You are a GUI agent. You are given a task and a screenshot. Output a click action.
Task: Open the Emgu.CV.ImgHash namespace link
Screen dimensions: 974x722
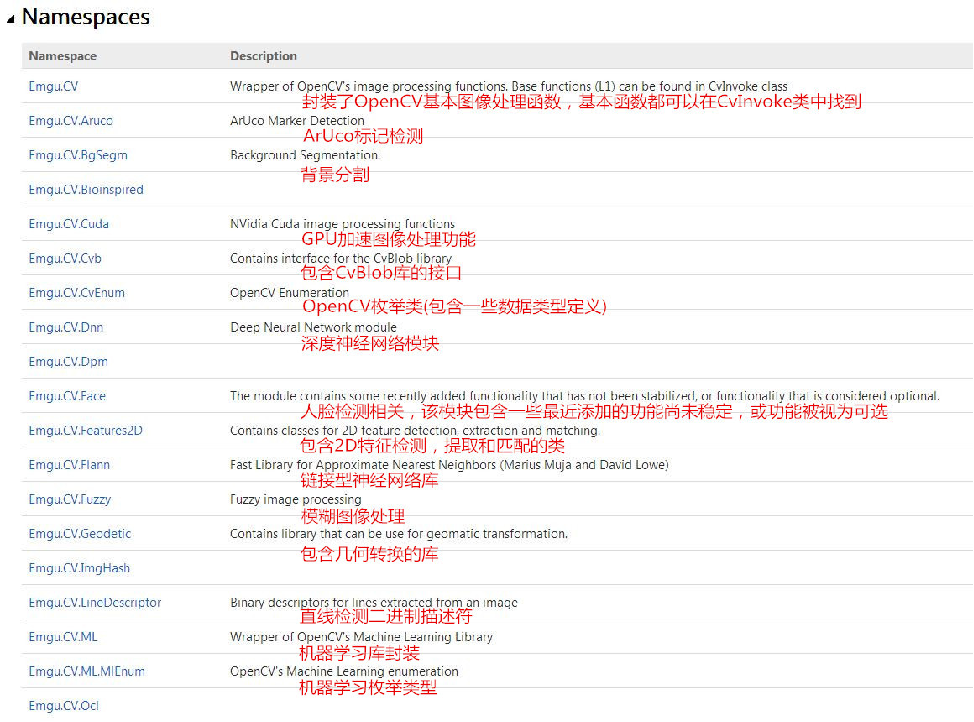[x=79, y=568]
